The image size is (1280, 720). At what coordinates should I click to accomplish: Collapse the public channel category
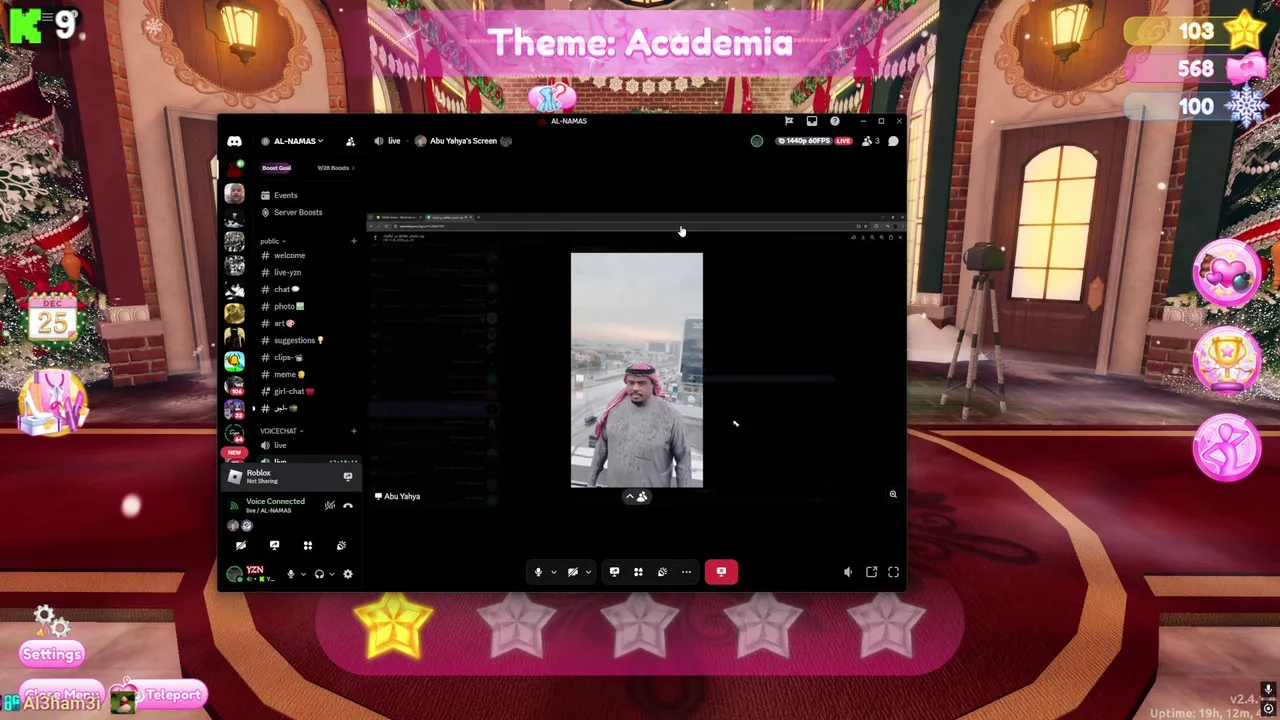(273, 241)
